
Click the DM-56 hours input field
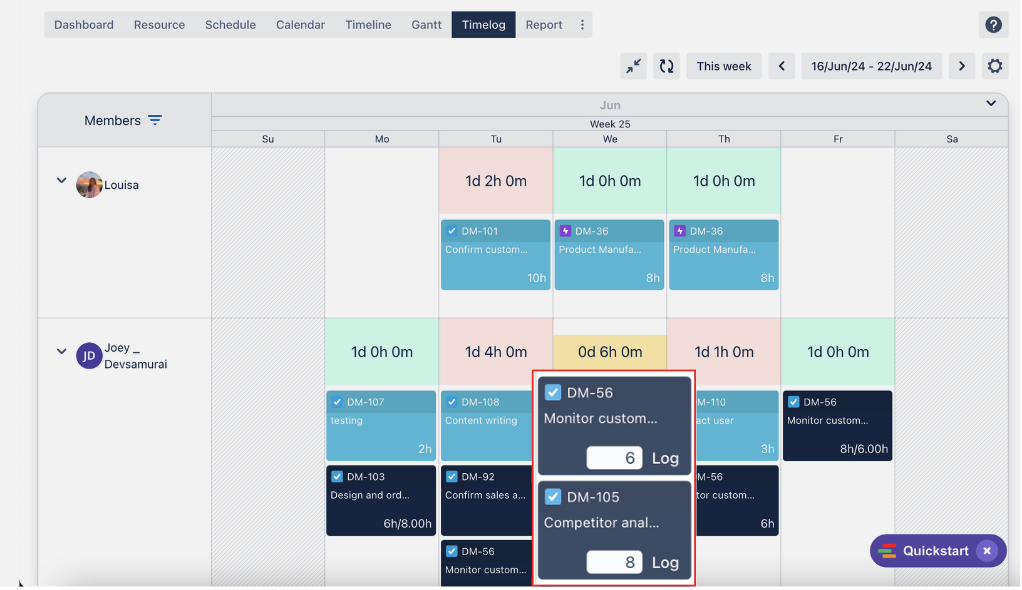[614, 458]
